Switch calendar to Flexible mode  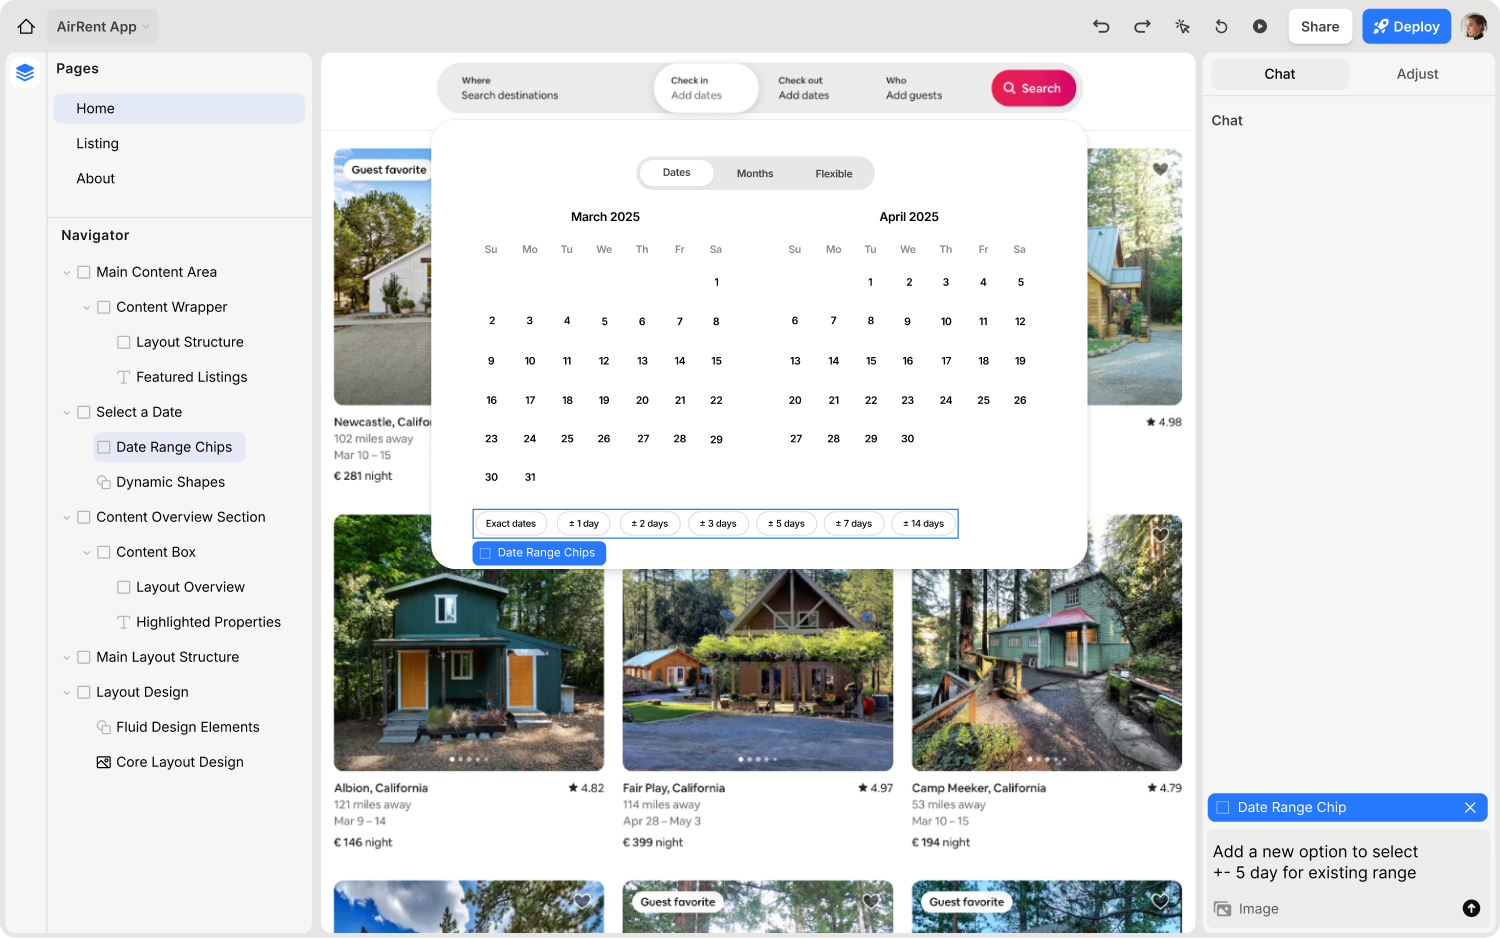pyautogui.click(x=833, y=174)
